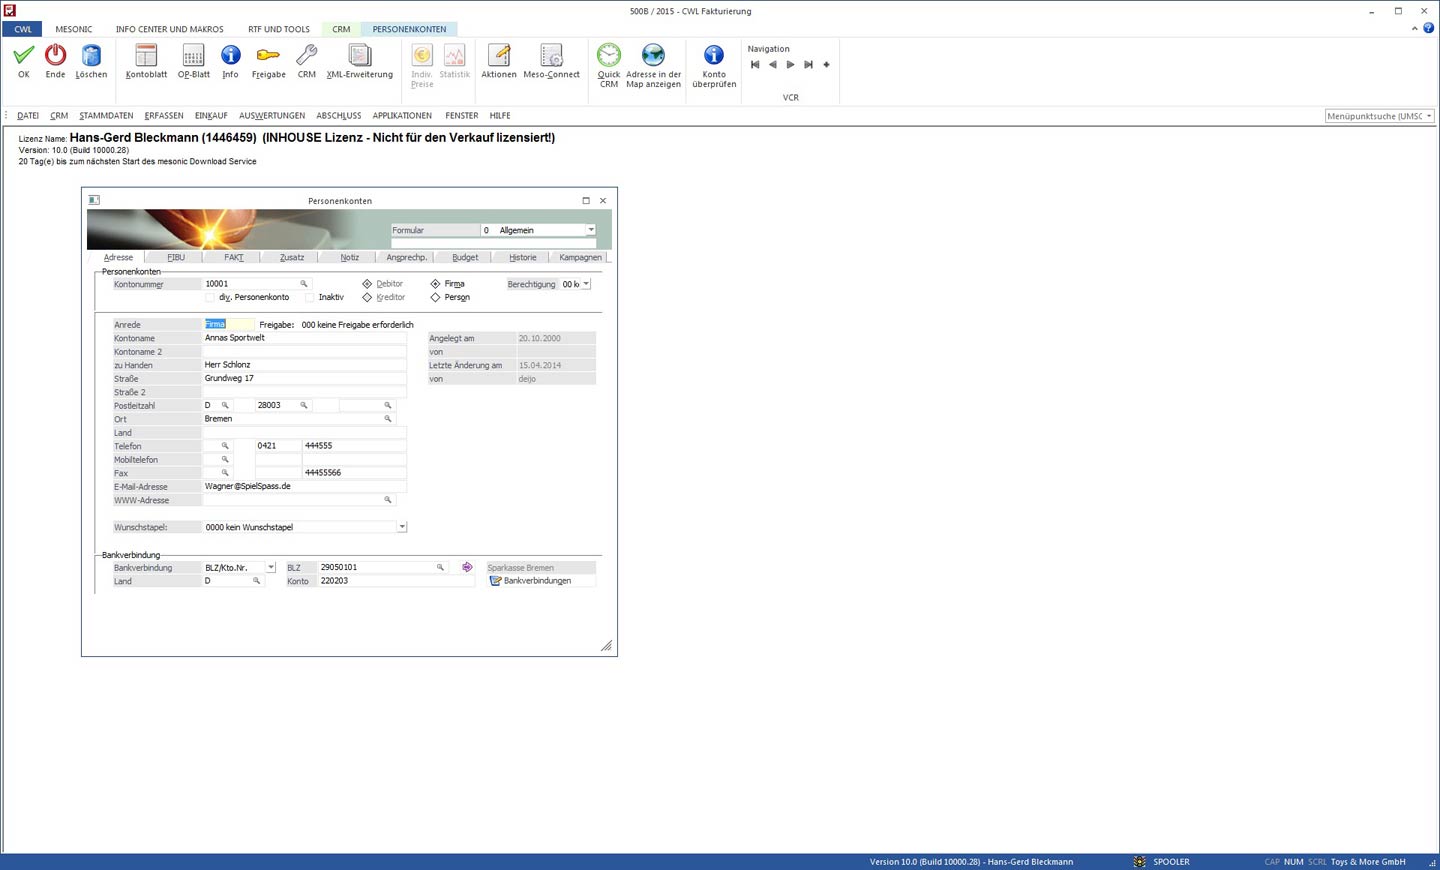This screenshot has height=870, width=1440.
Task: Select the Person radio option
Action: click(435, 297)
